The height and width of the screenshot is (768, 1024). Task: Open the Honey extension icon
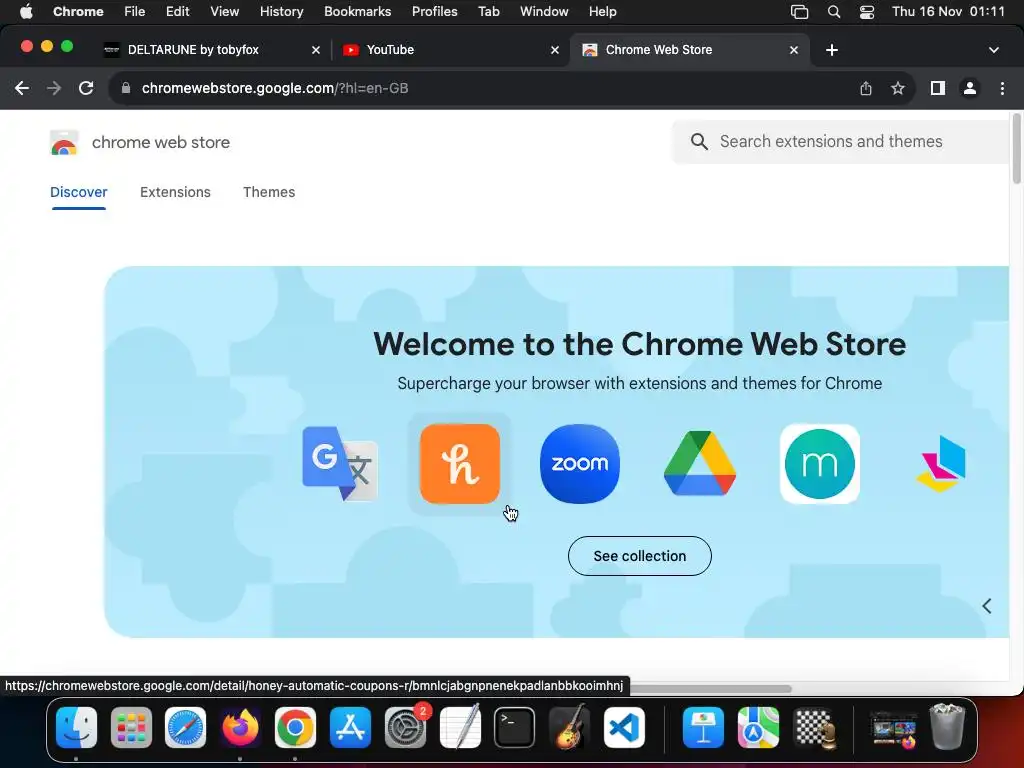460,464
